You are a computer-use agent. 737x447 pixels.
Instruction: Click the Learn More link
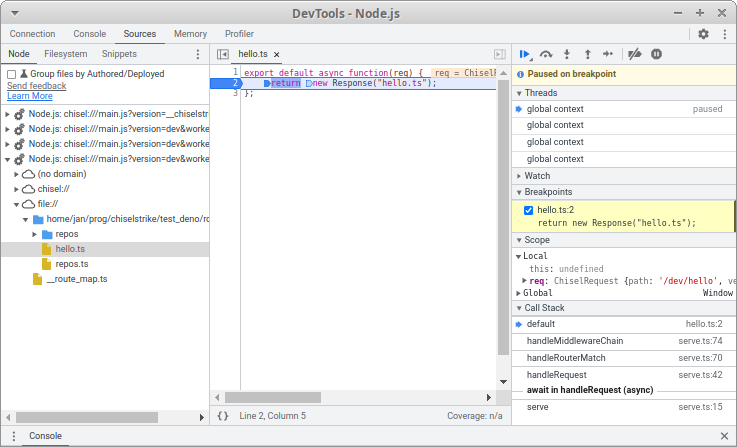pyautogui.click(x=30, y=96)
